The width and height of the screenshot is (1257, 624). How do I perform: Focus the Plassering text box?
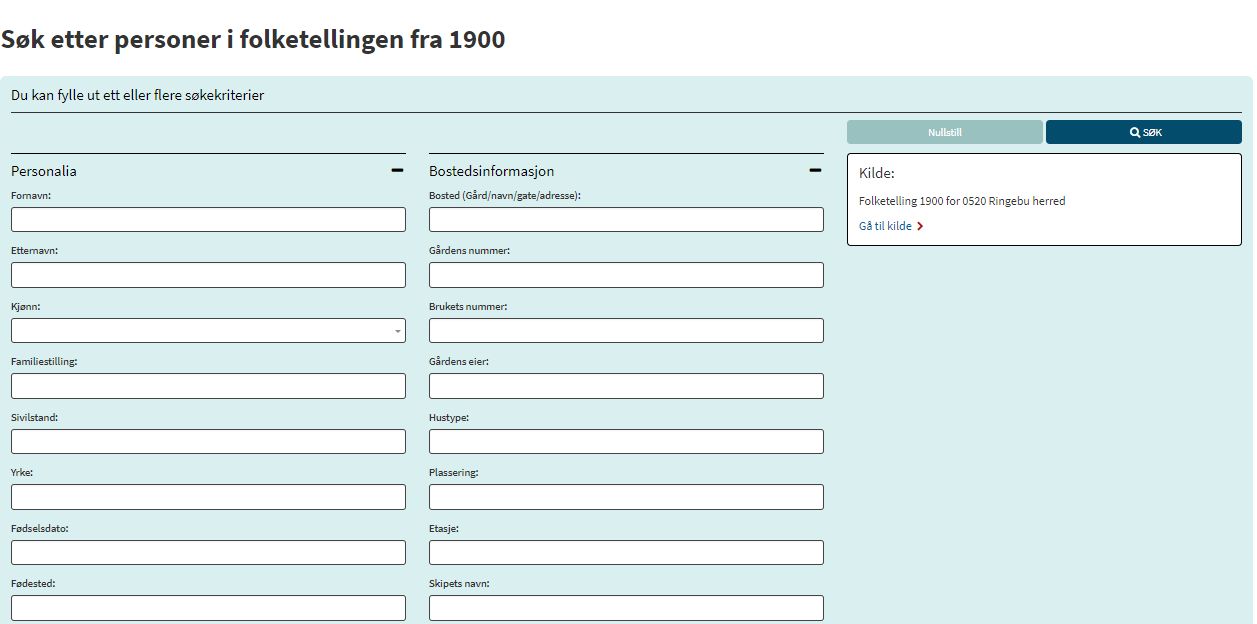click(626, 497)
